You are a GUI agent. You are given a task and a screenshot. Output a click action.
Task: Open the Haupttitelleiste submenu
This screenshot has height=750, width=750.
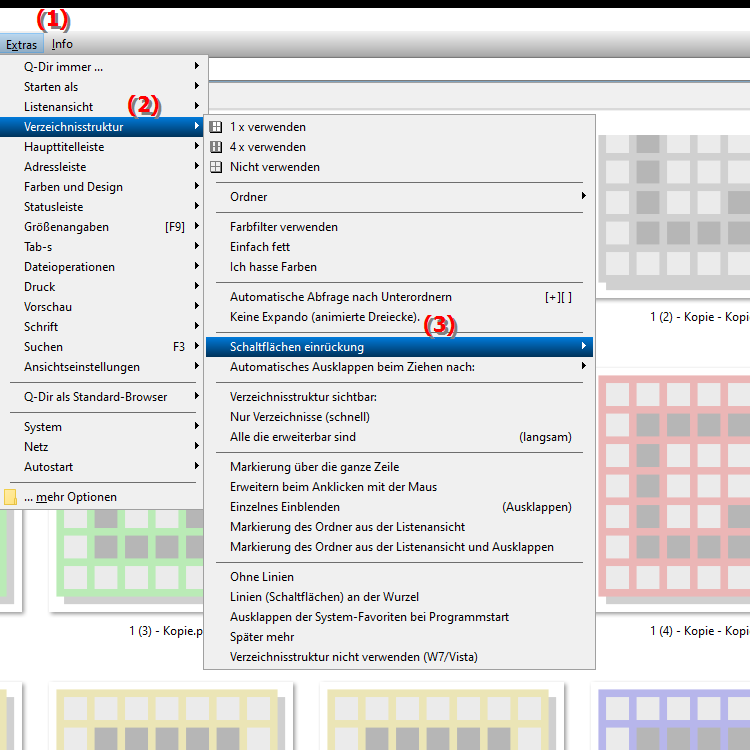103,147
